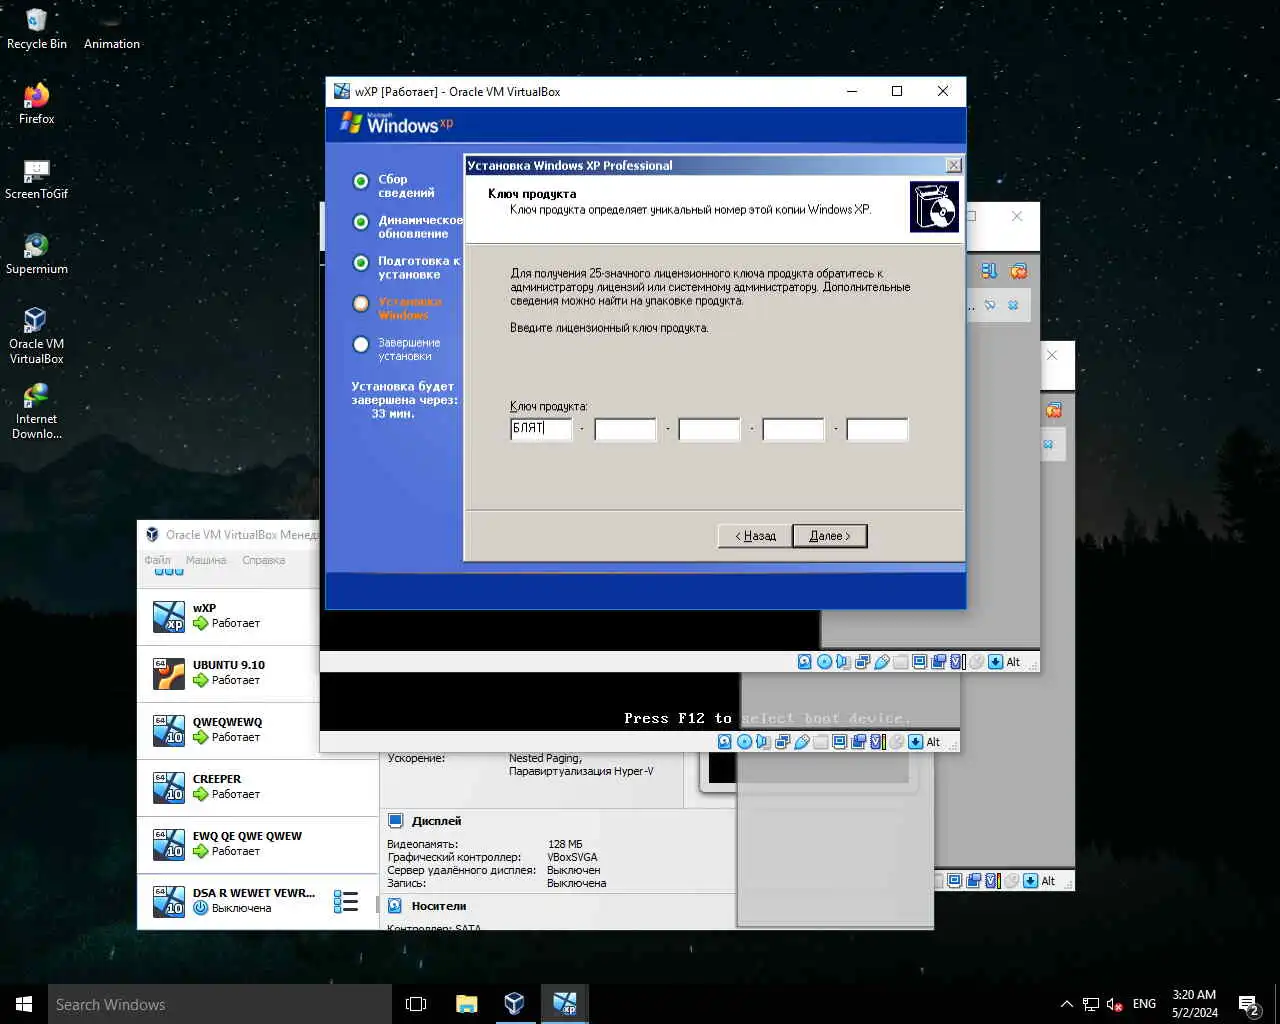This screenshot has width=1280, height=1024.
Task: Select the Recycle Bin desktop icon
Action: click(37, 28)
